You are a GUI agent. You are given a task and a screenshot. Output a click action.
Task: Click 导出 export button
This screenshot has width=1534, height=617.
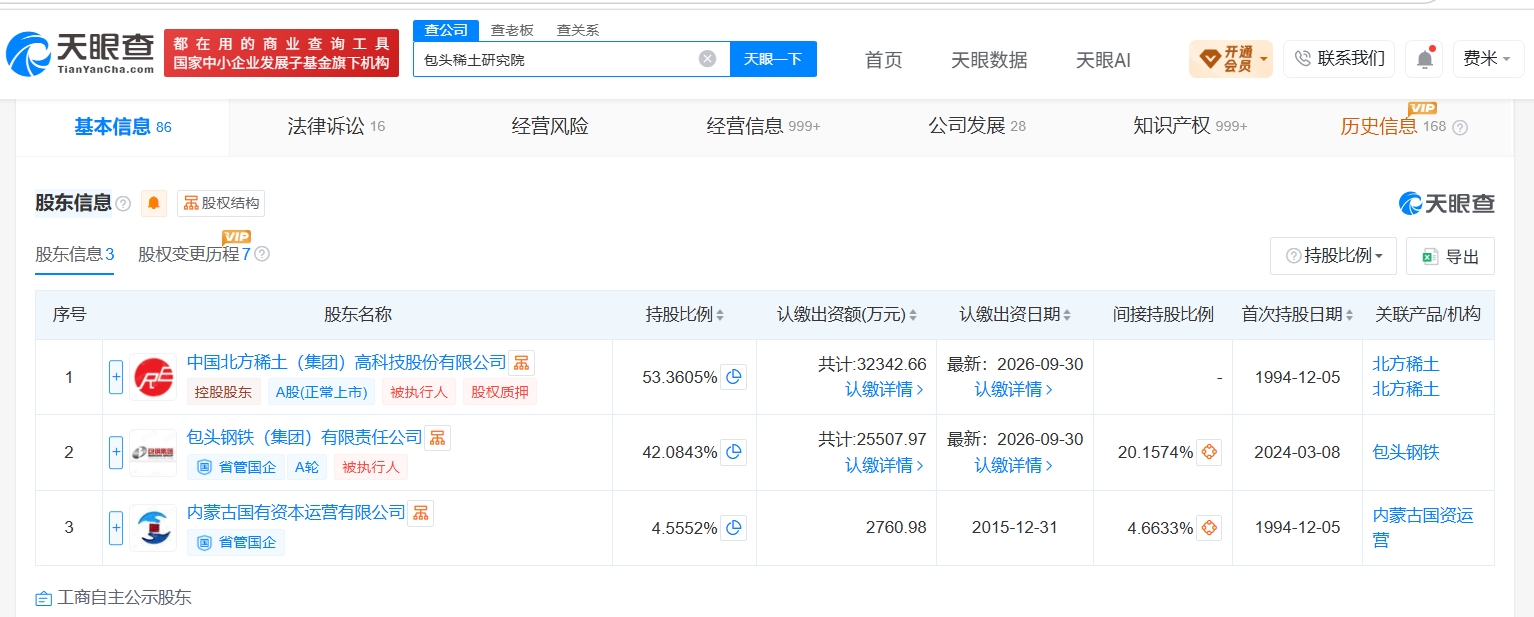click(x=1450, y=256)
